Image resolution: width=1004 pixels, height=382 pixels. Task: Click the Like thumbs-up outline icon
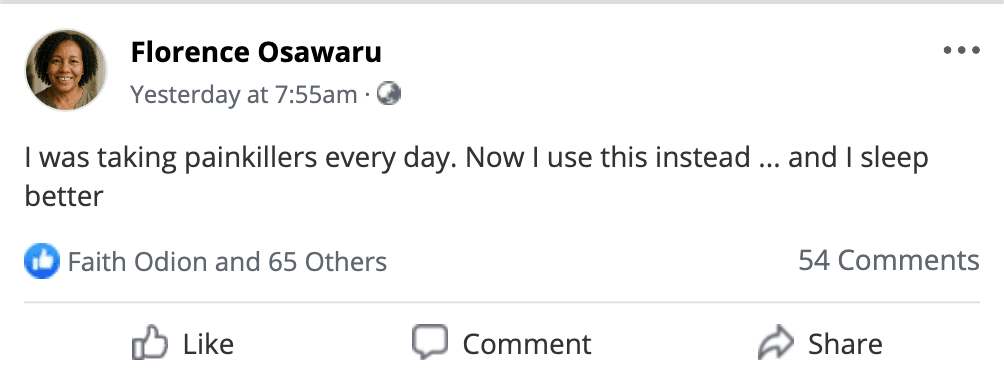[150, 343]
